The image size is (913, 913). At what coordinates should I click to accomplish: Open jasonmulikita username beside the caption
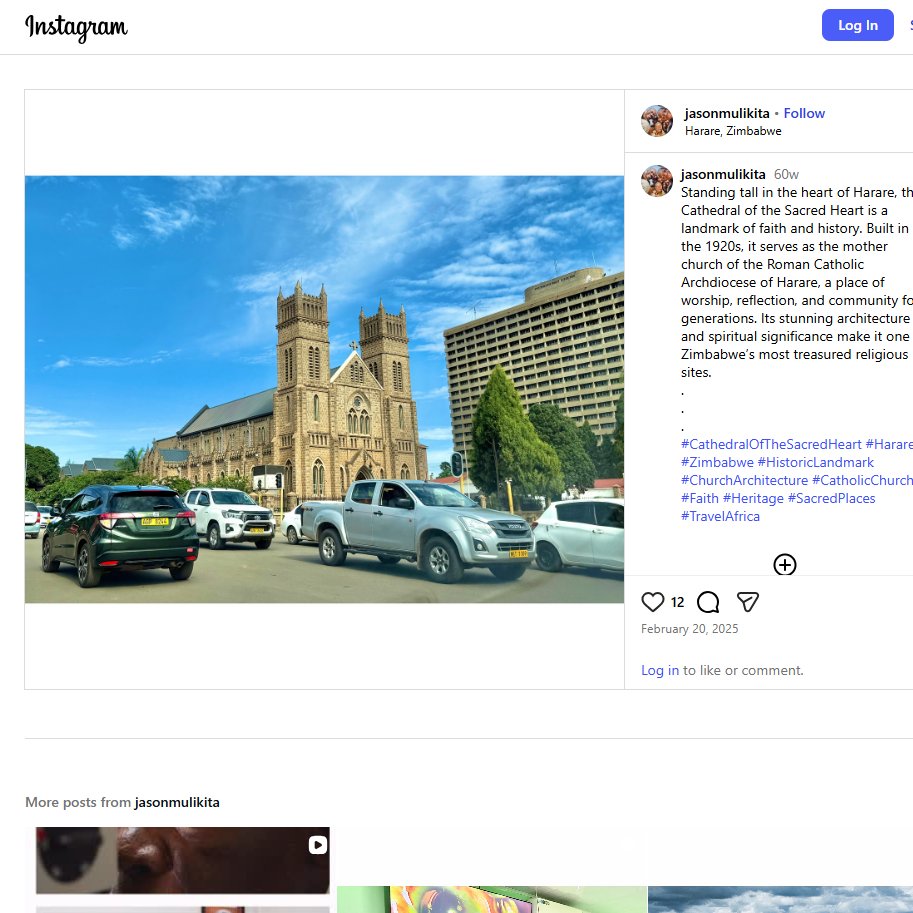tap(723, 174)
